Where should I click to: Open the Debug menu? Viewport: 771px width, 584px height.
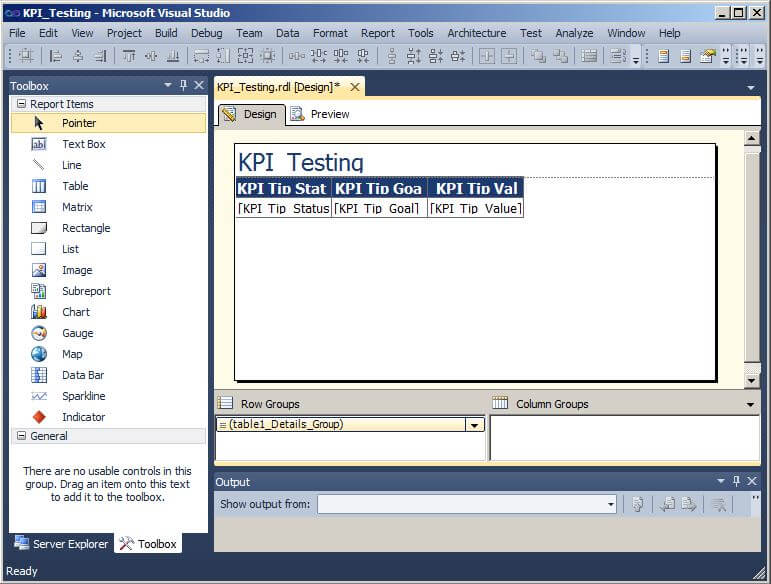[207, 33]
